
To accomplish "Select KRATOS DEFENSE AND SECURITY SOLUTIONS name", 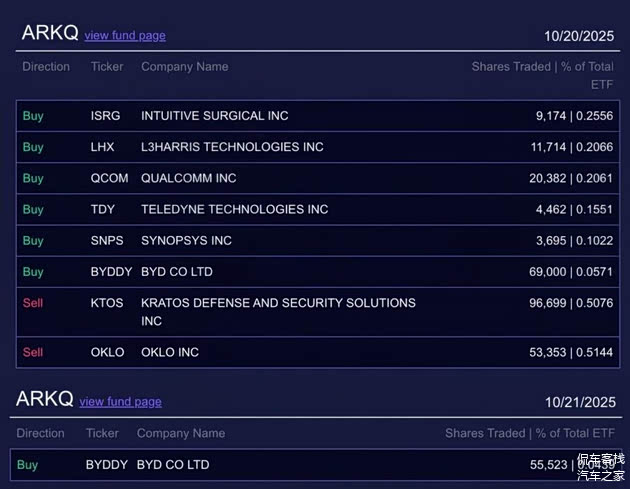I will (x=278, y=303).
